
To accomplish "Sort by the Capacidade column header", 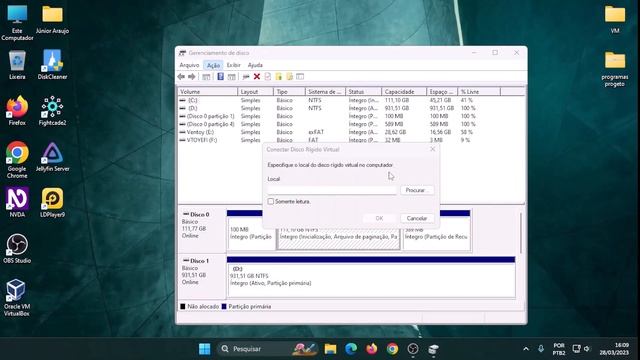I will pyautogui.click(x=404, y=92).
